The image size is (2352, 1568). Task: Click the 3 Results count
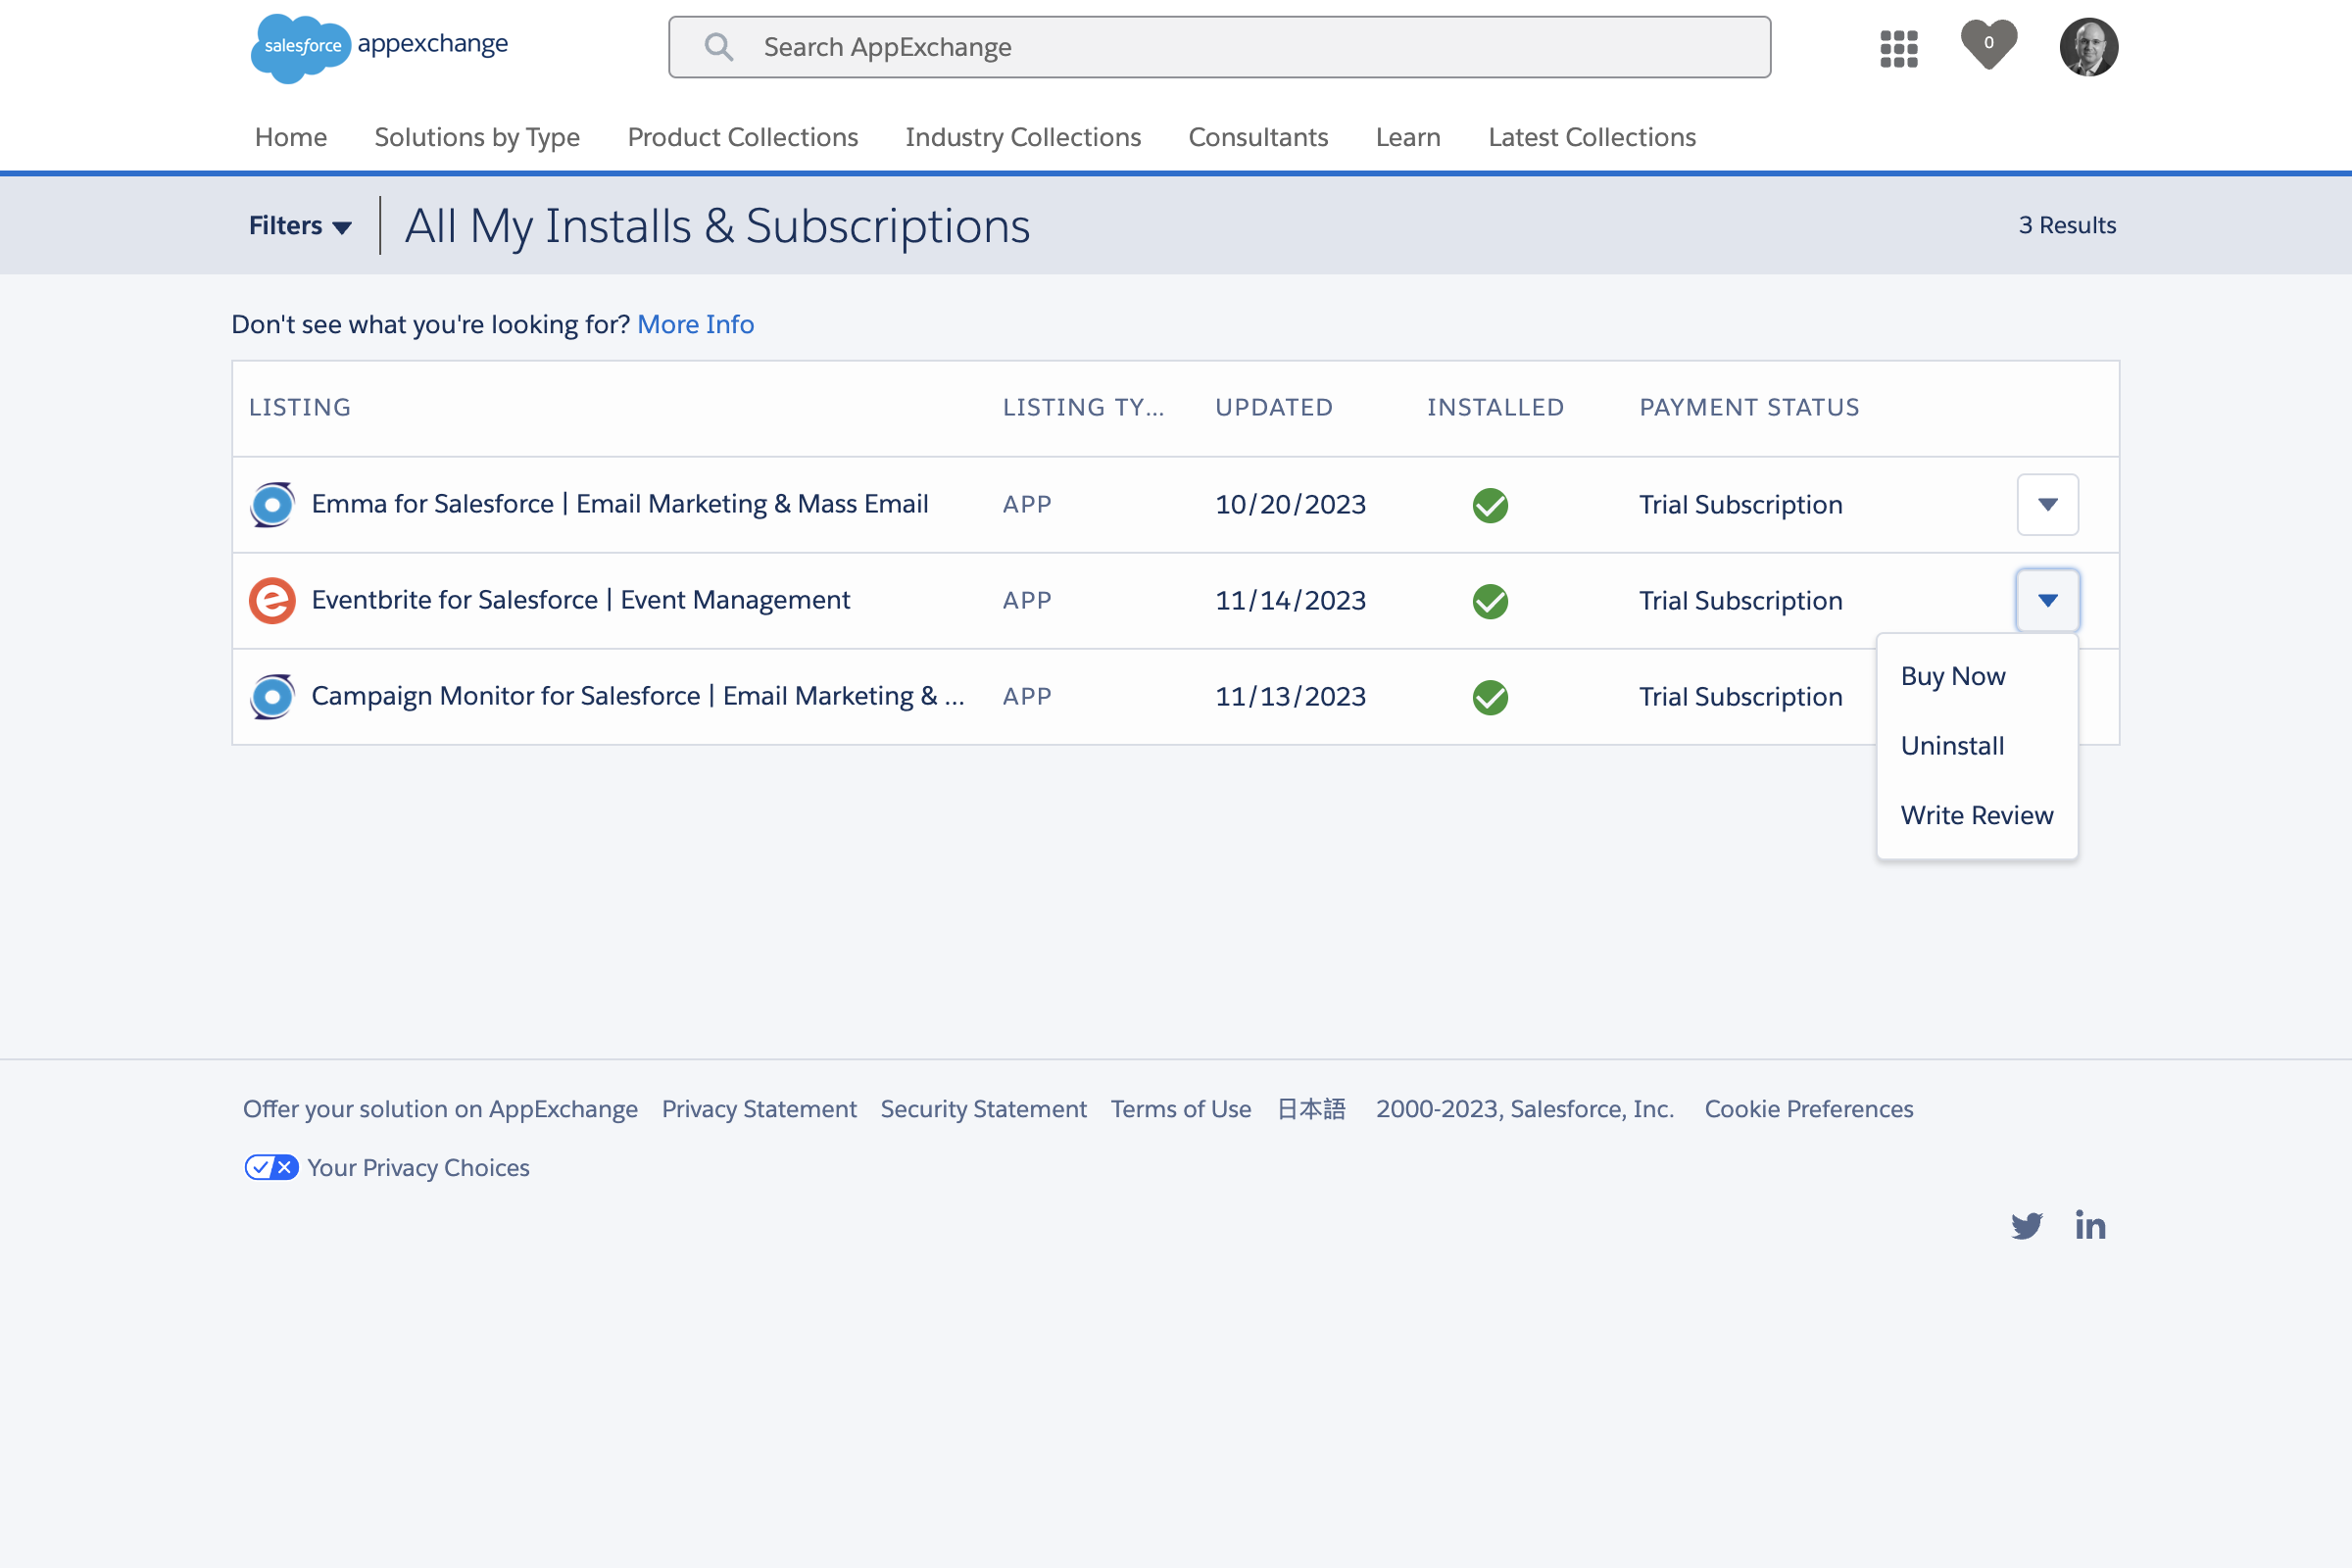(2067, 225)
